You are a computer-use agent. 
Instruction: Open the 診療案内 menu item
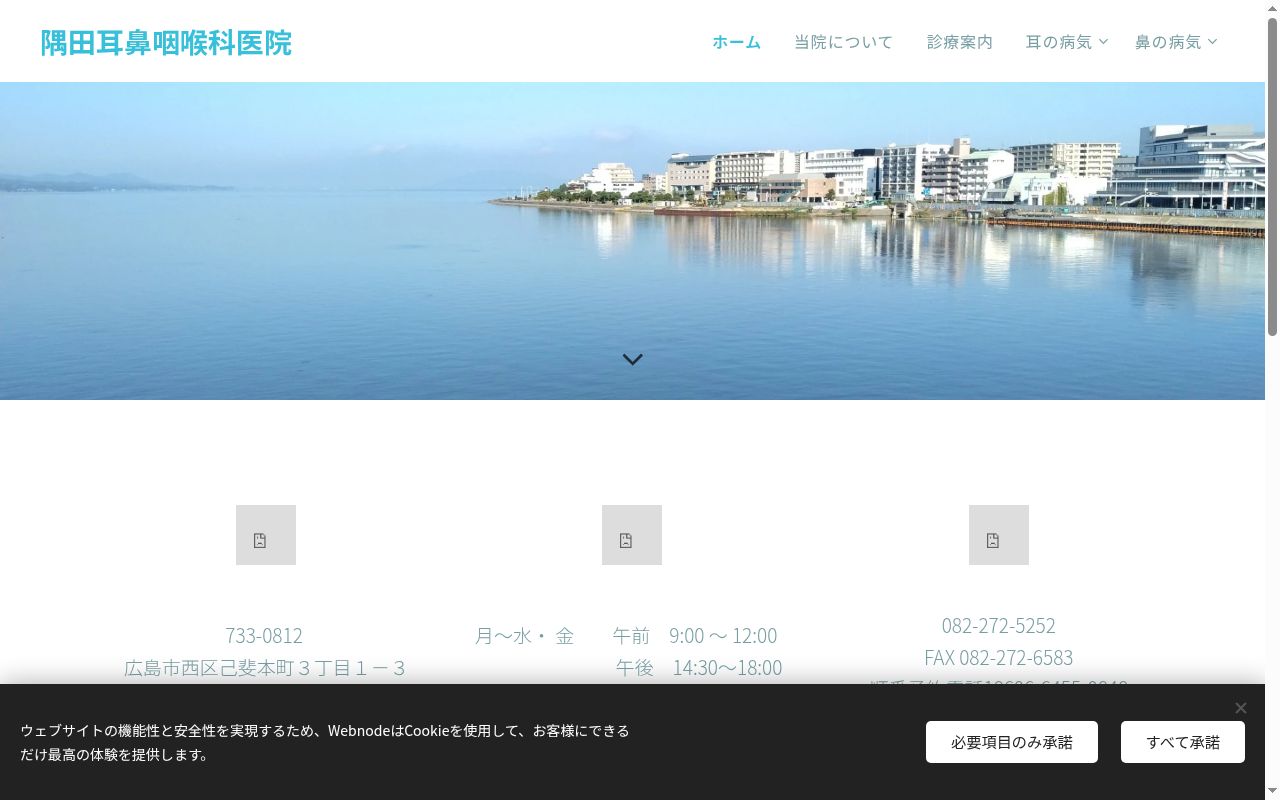click(x=959, y=42)
